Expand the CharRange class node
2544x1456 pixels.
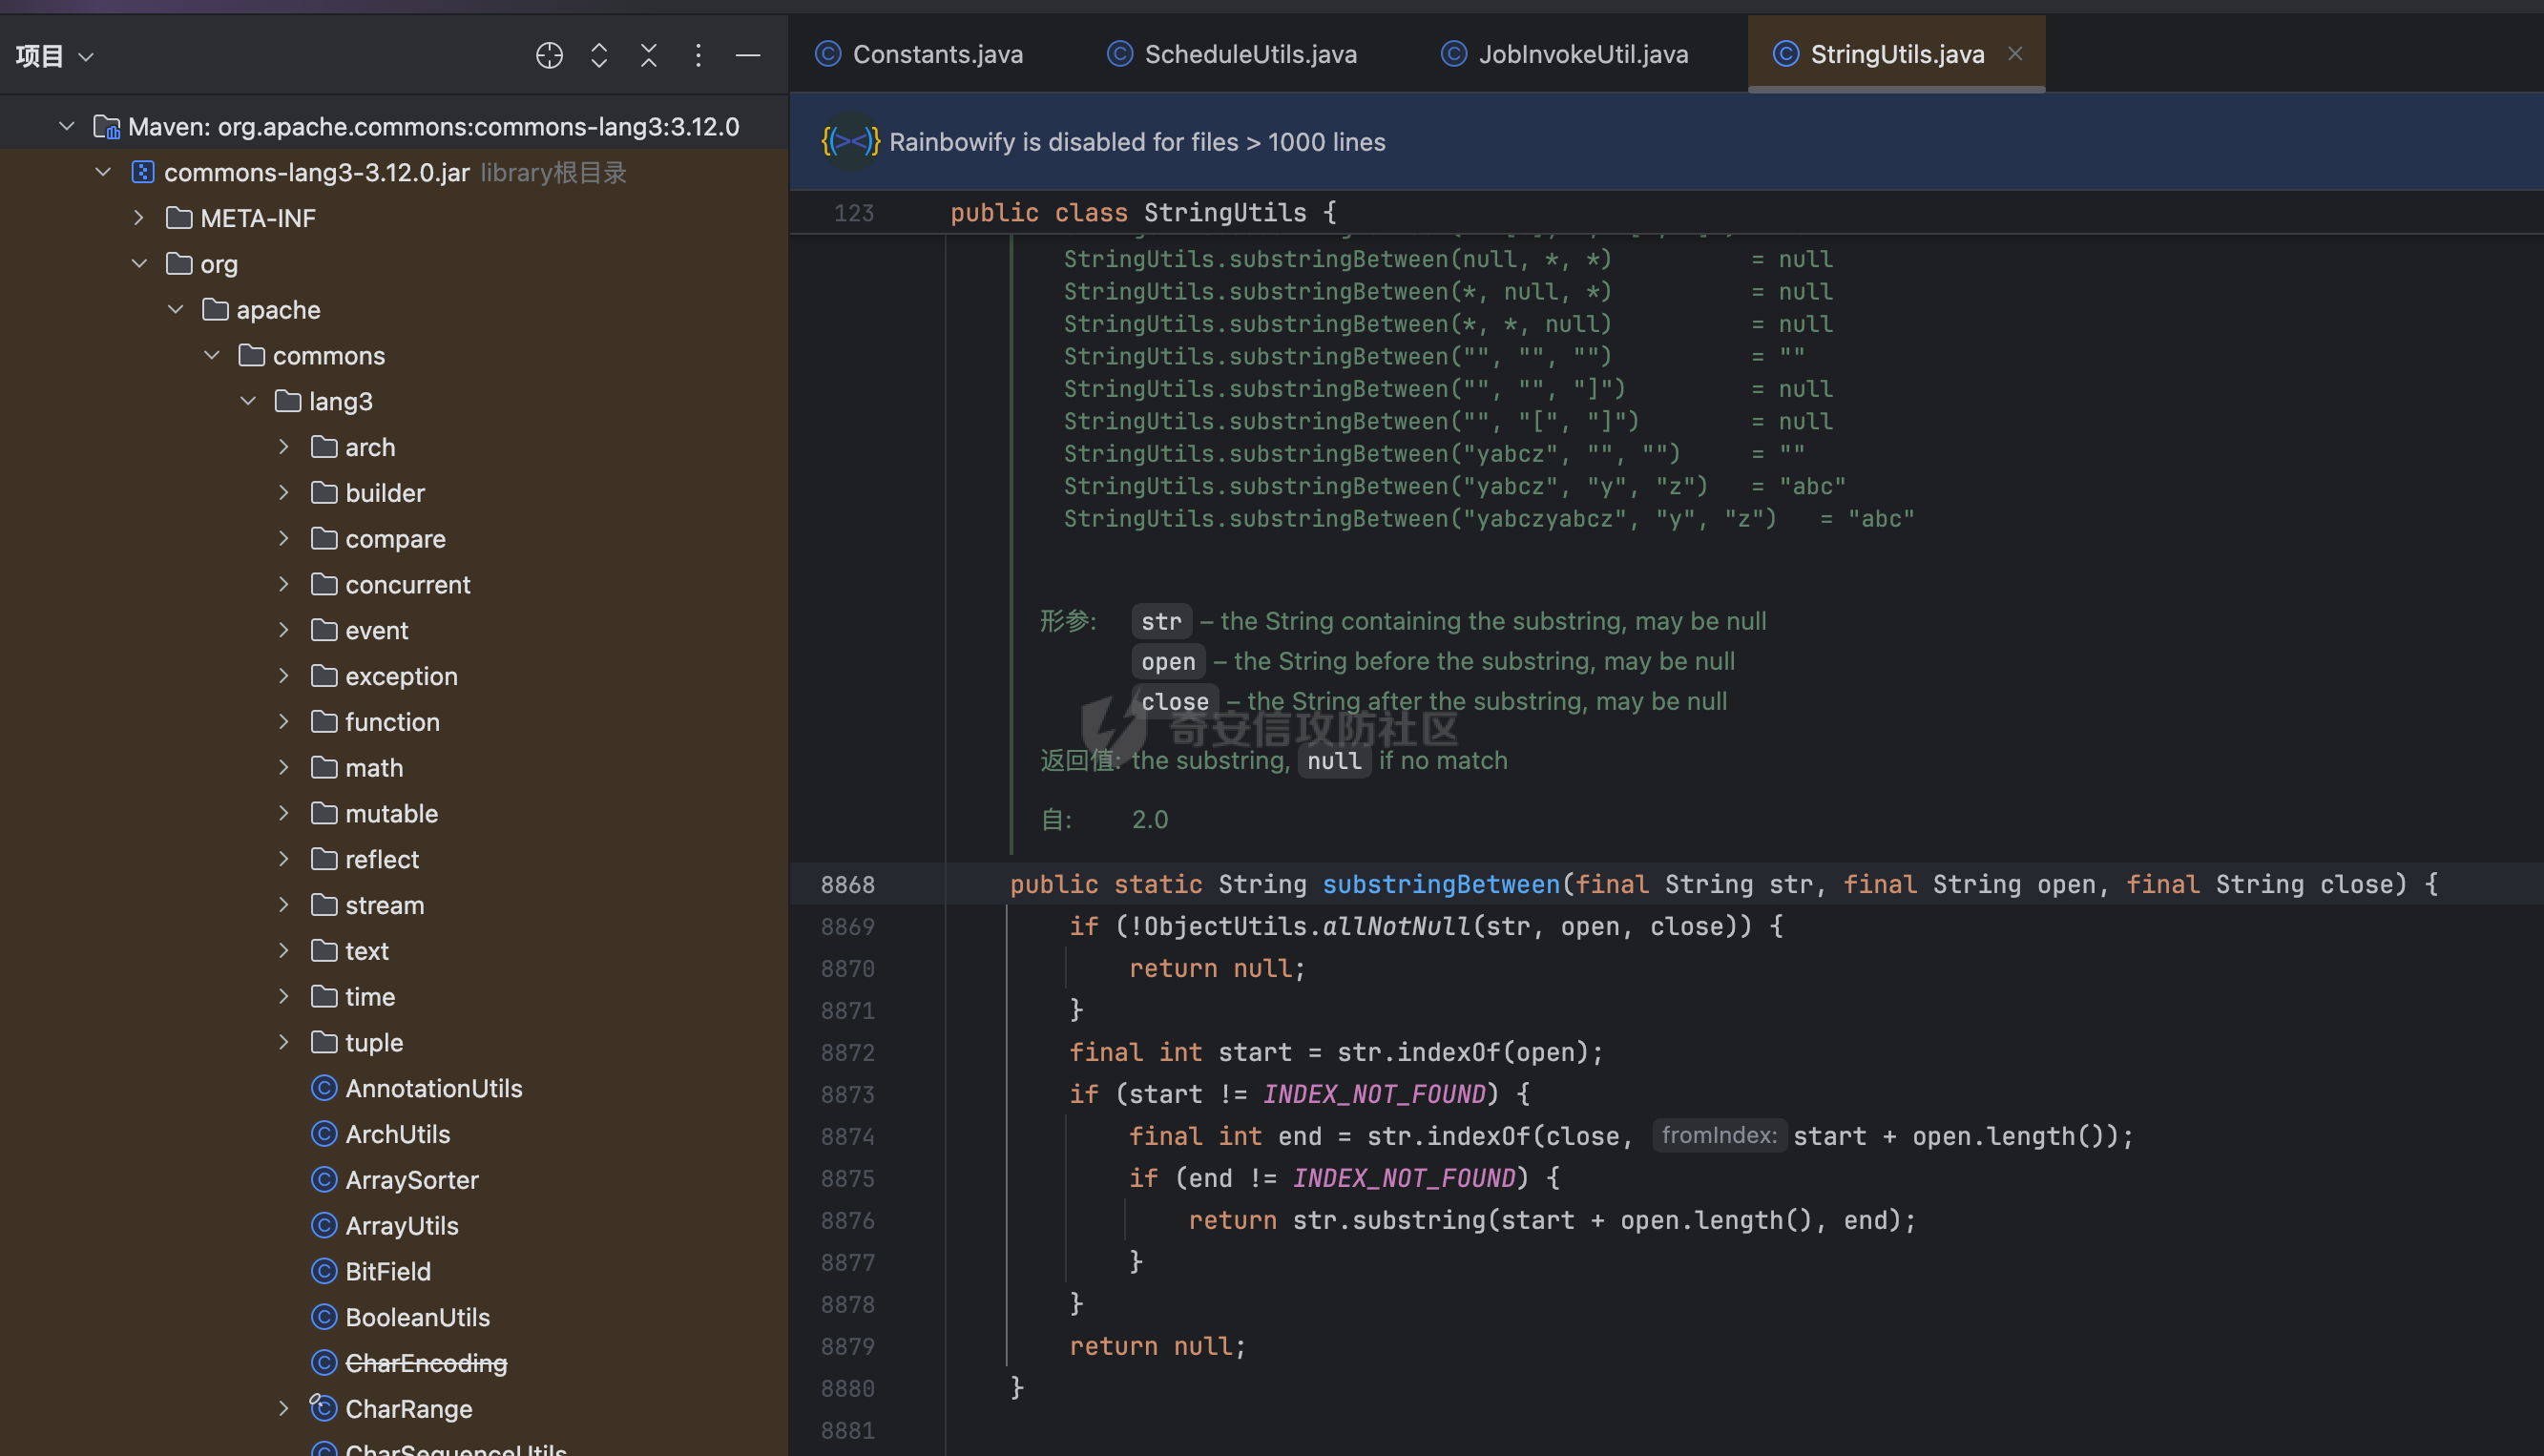284,1408
